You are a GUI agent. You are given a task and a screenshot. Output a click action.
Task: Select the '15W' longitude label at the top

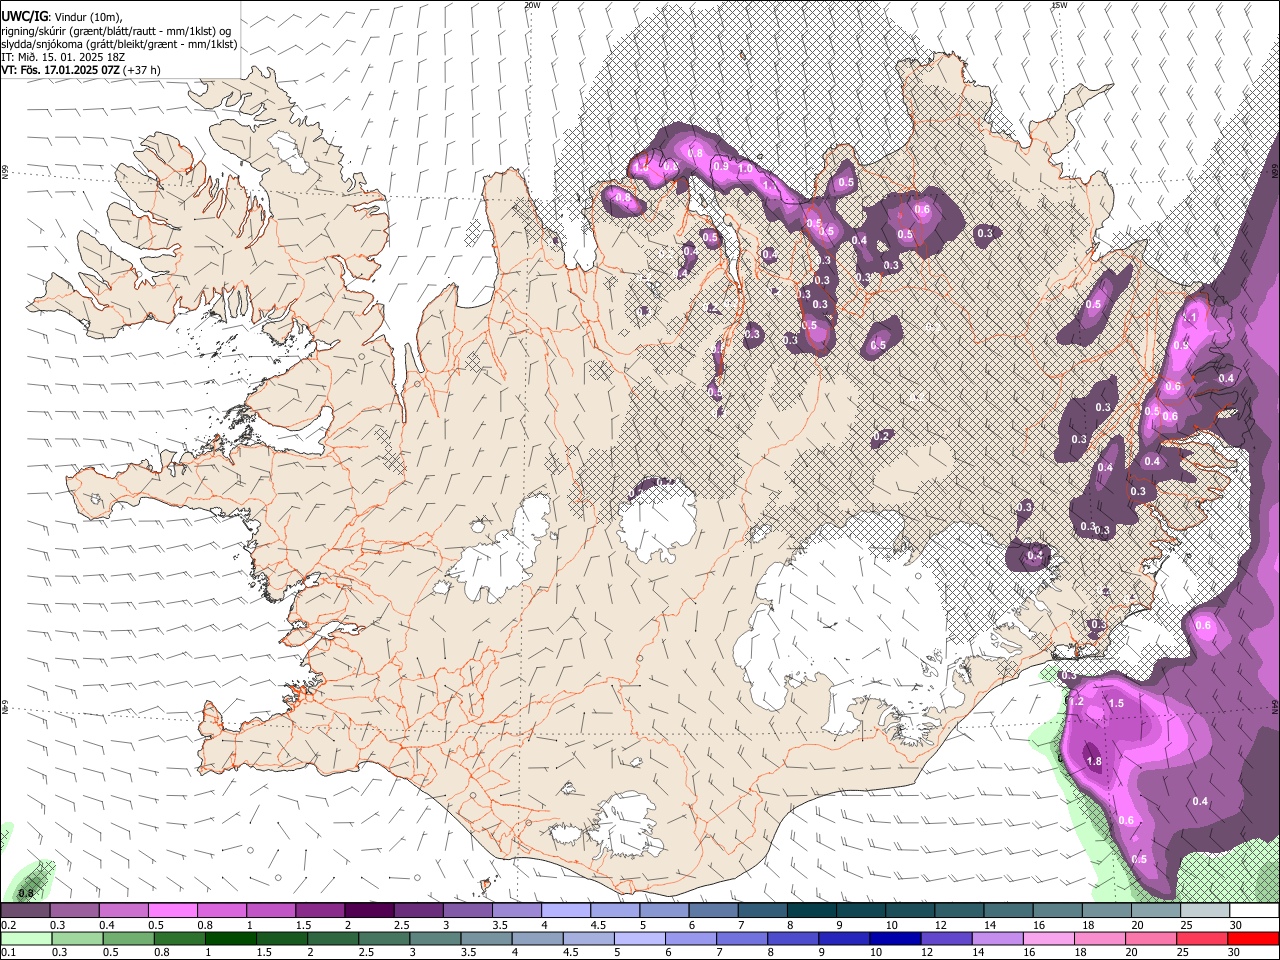point(1059,5)
